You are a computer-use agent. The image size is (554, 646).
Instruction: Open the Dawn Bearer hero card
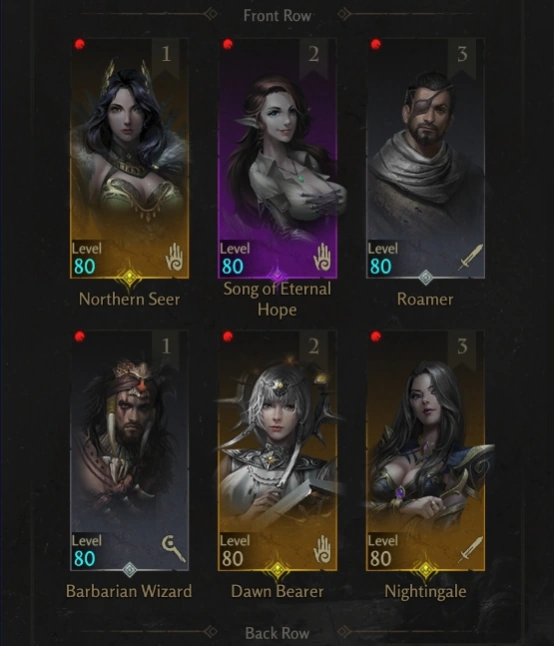tap(277, 450)
